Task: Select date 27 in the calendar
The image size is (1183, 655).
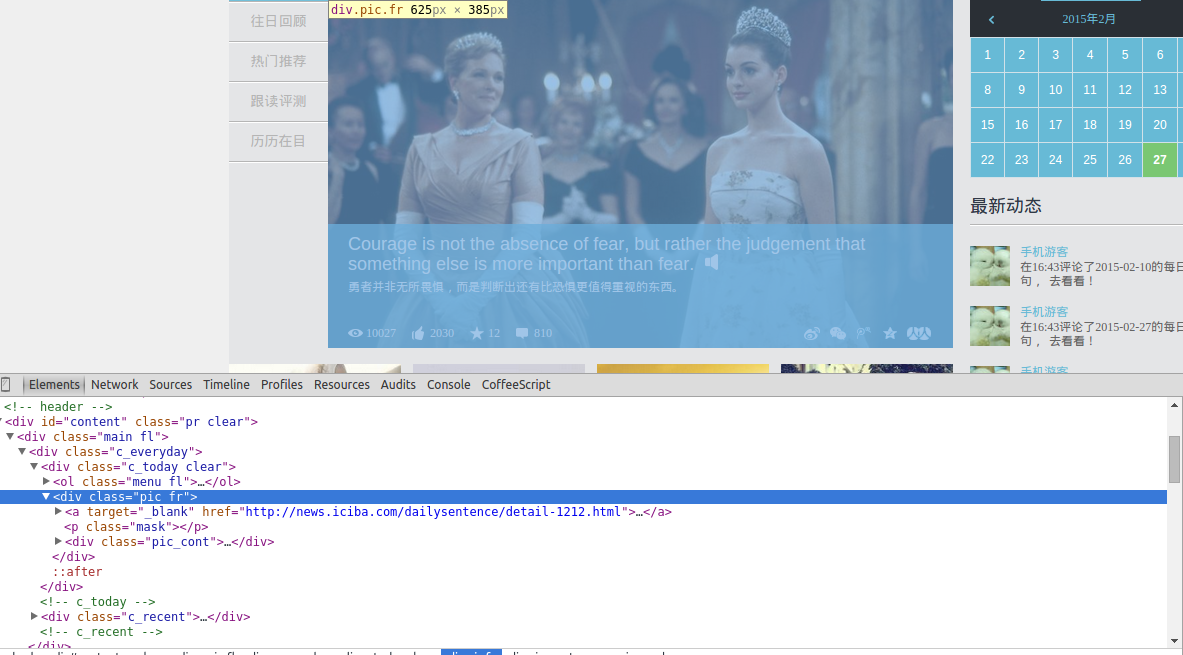Action: [1159, 160]
